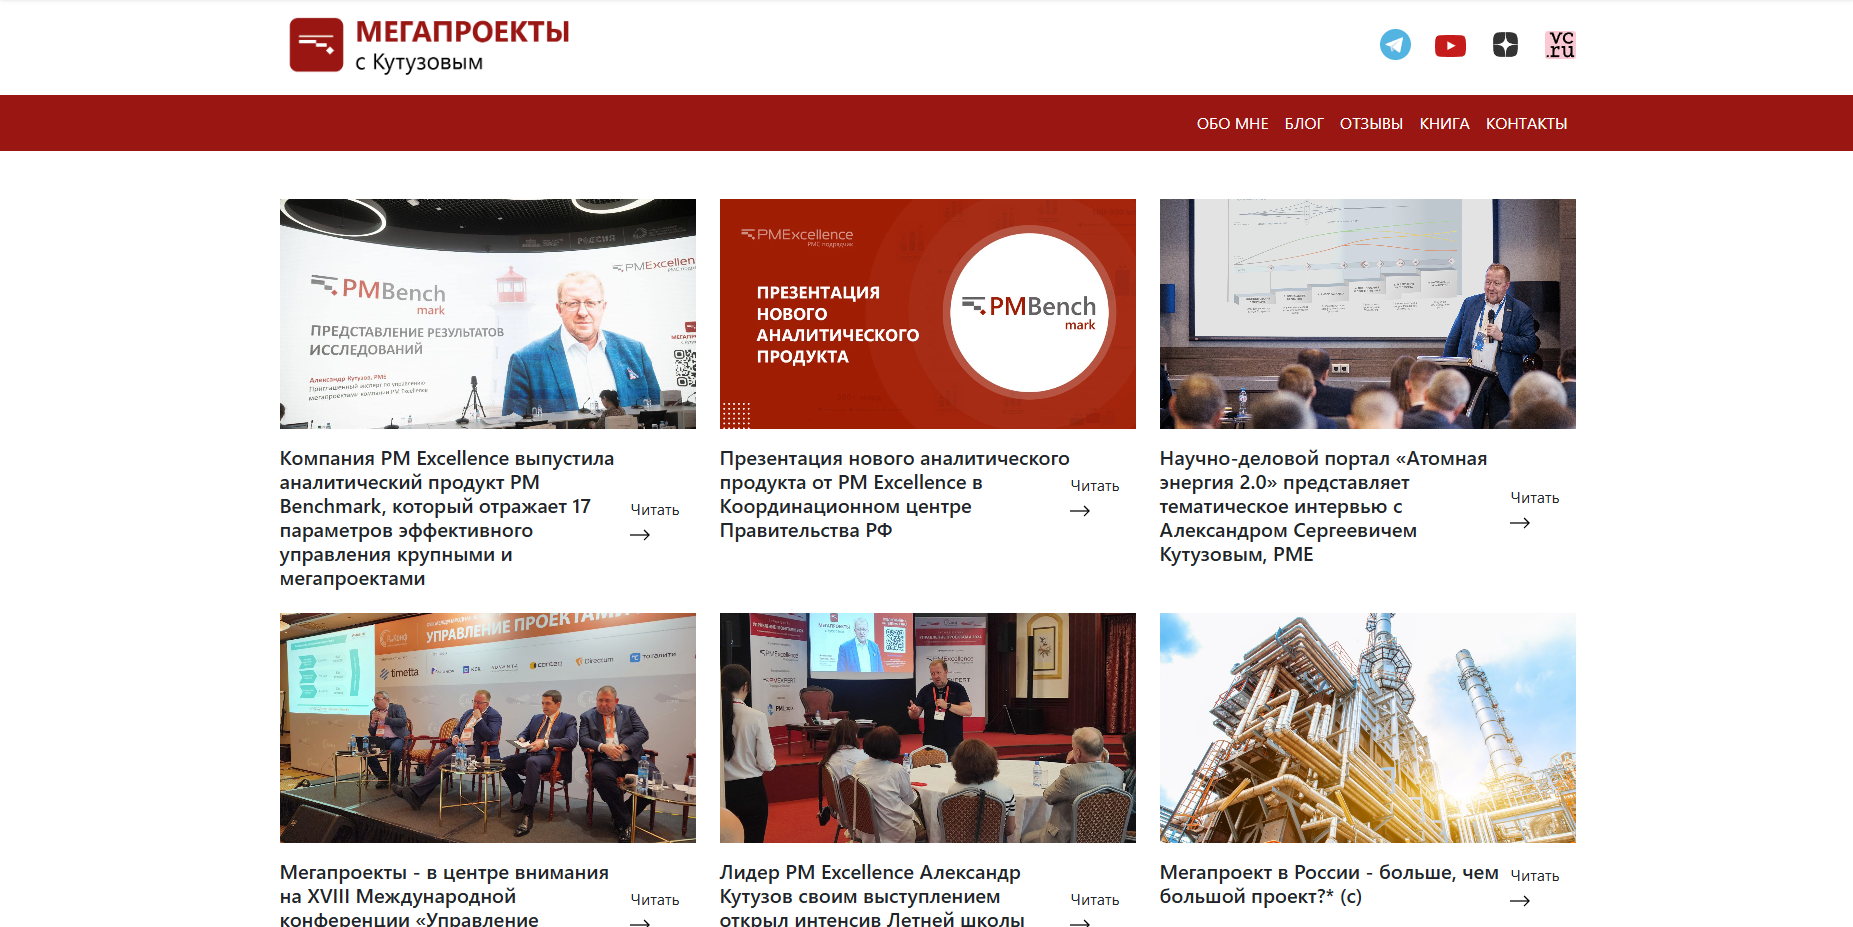Click arrow next to Атомная энергия 2.0 article
1853x927 pixels.
click(1520, 523)
